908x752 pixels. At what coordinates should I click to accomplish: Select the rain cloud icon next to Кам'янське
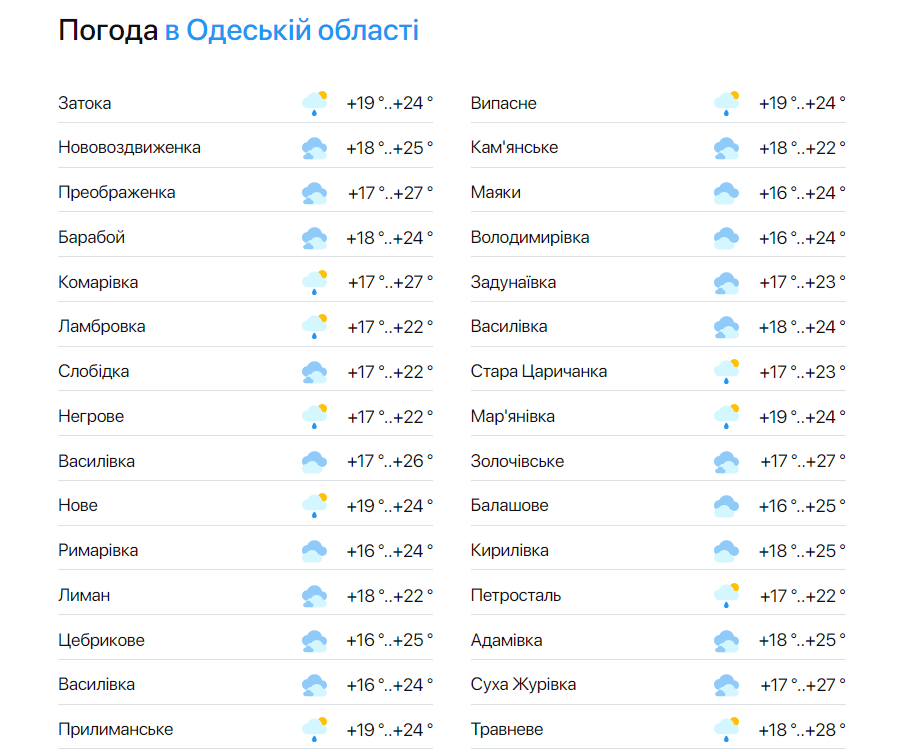726,146
